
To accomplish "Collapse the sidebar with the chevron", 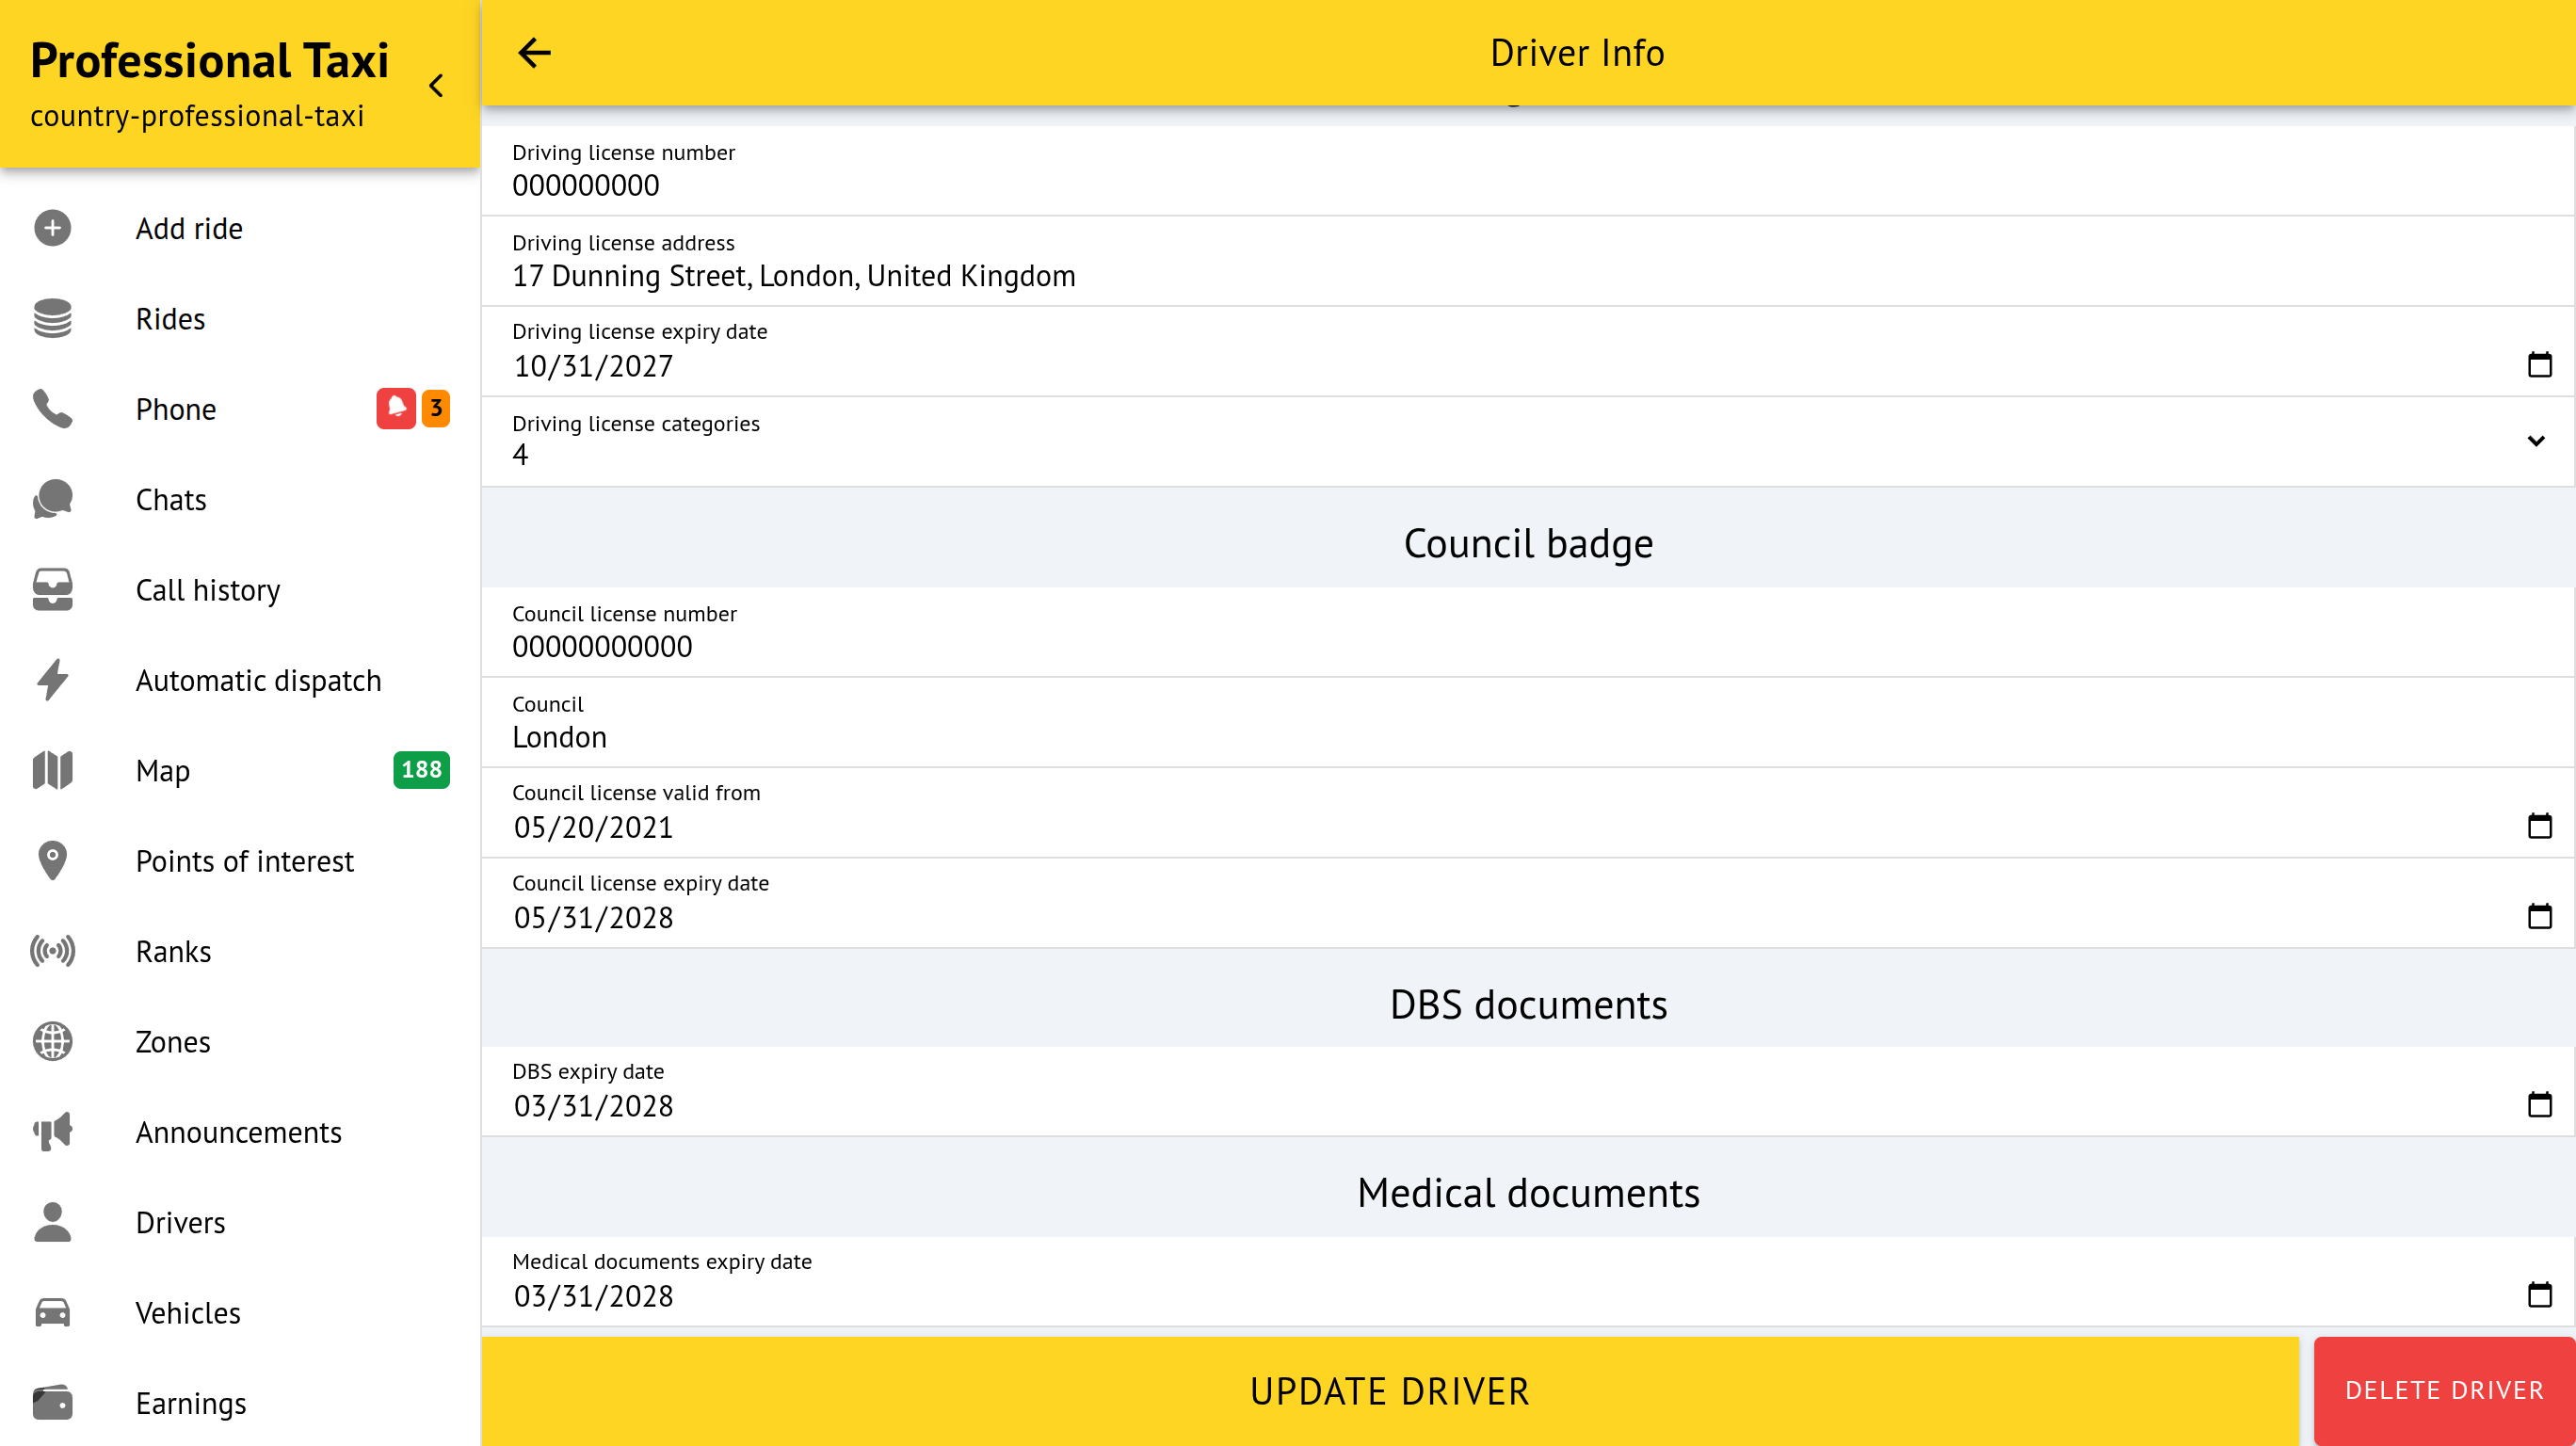I will [436, 86].
